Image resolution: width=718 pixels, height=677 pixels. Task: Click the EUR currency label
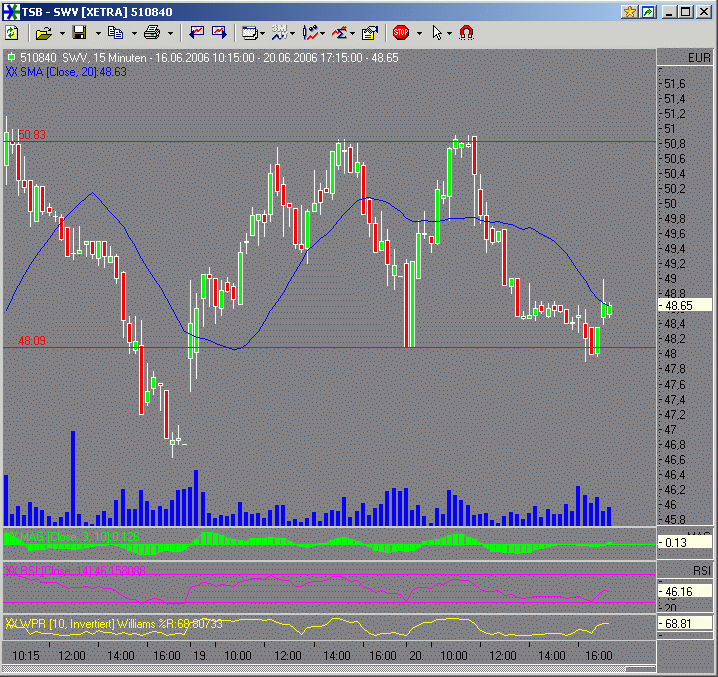(699, 58)
